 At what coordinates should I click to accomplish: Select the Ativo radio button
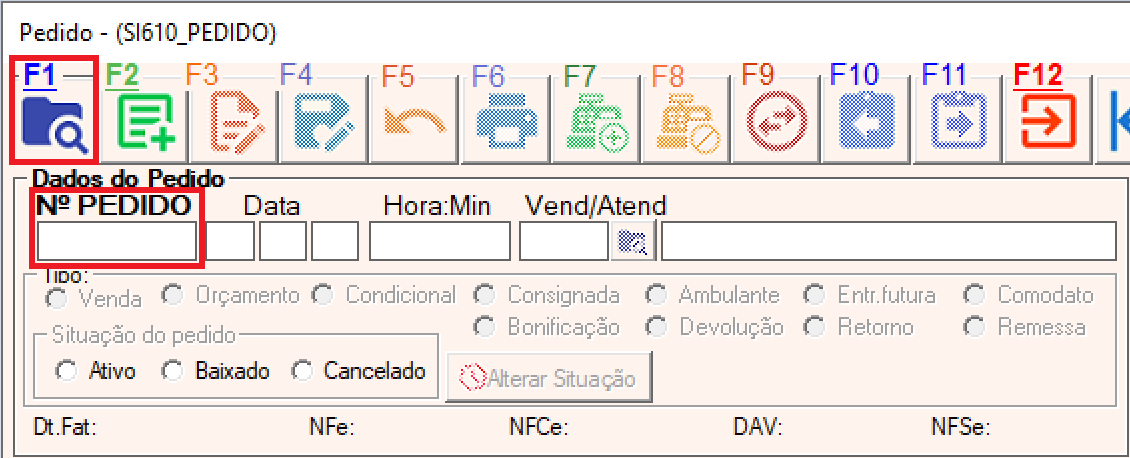[x=66, y=372]
